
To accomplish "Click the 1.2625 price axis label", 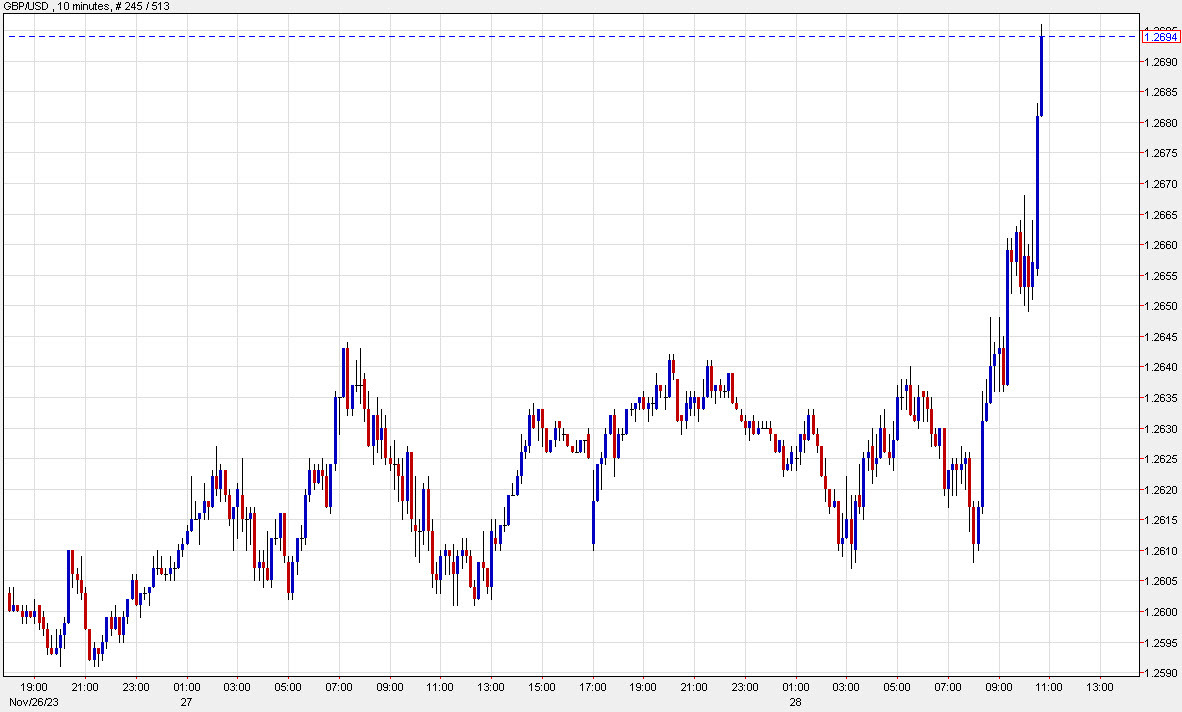I will [1160, 459].
